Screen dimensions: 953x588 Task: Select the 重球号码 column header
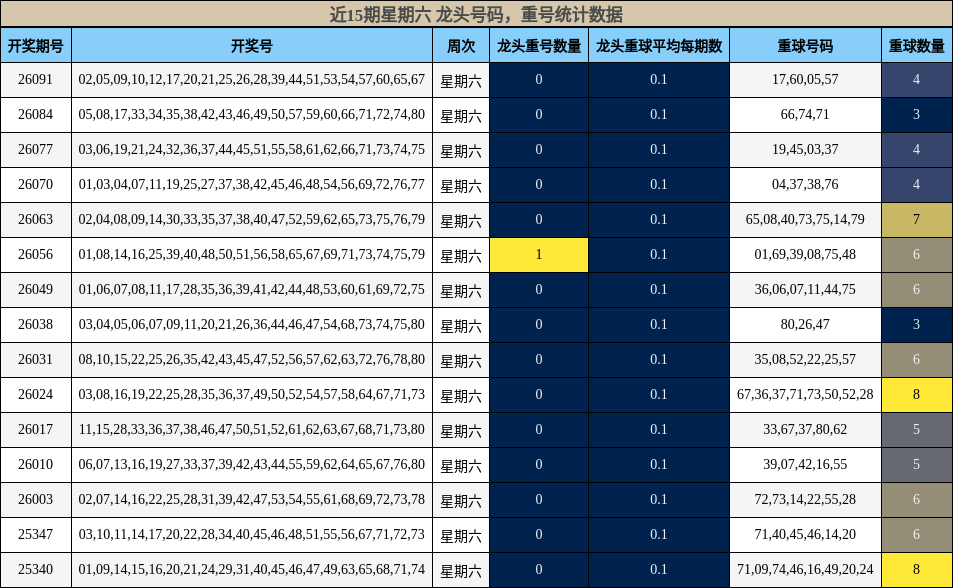(805, 44)
